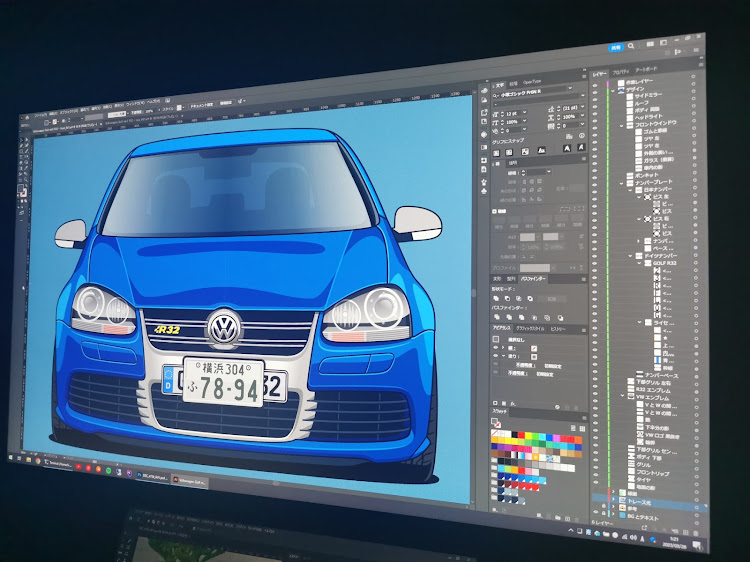Switch to the アートボード tab

646,69
